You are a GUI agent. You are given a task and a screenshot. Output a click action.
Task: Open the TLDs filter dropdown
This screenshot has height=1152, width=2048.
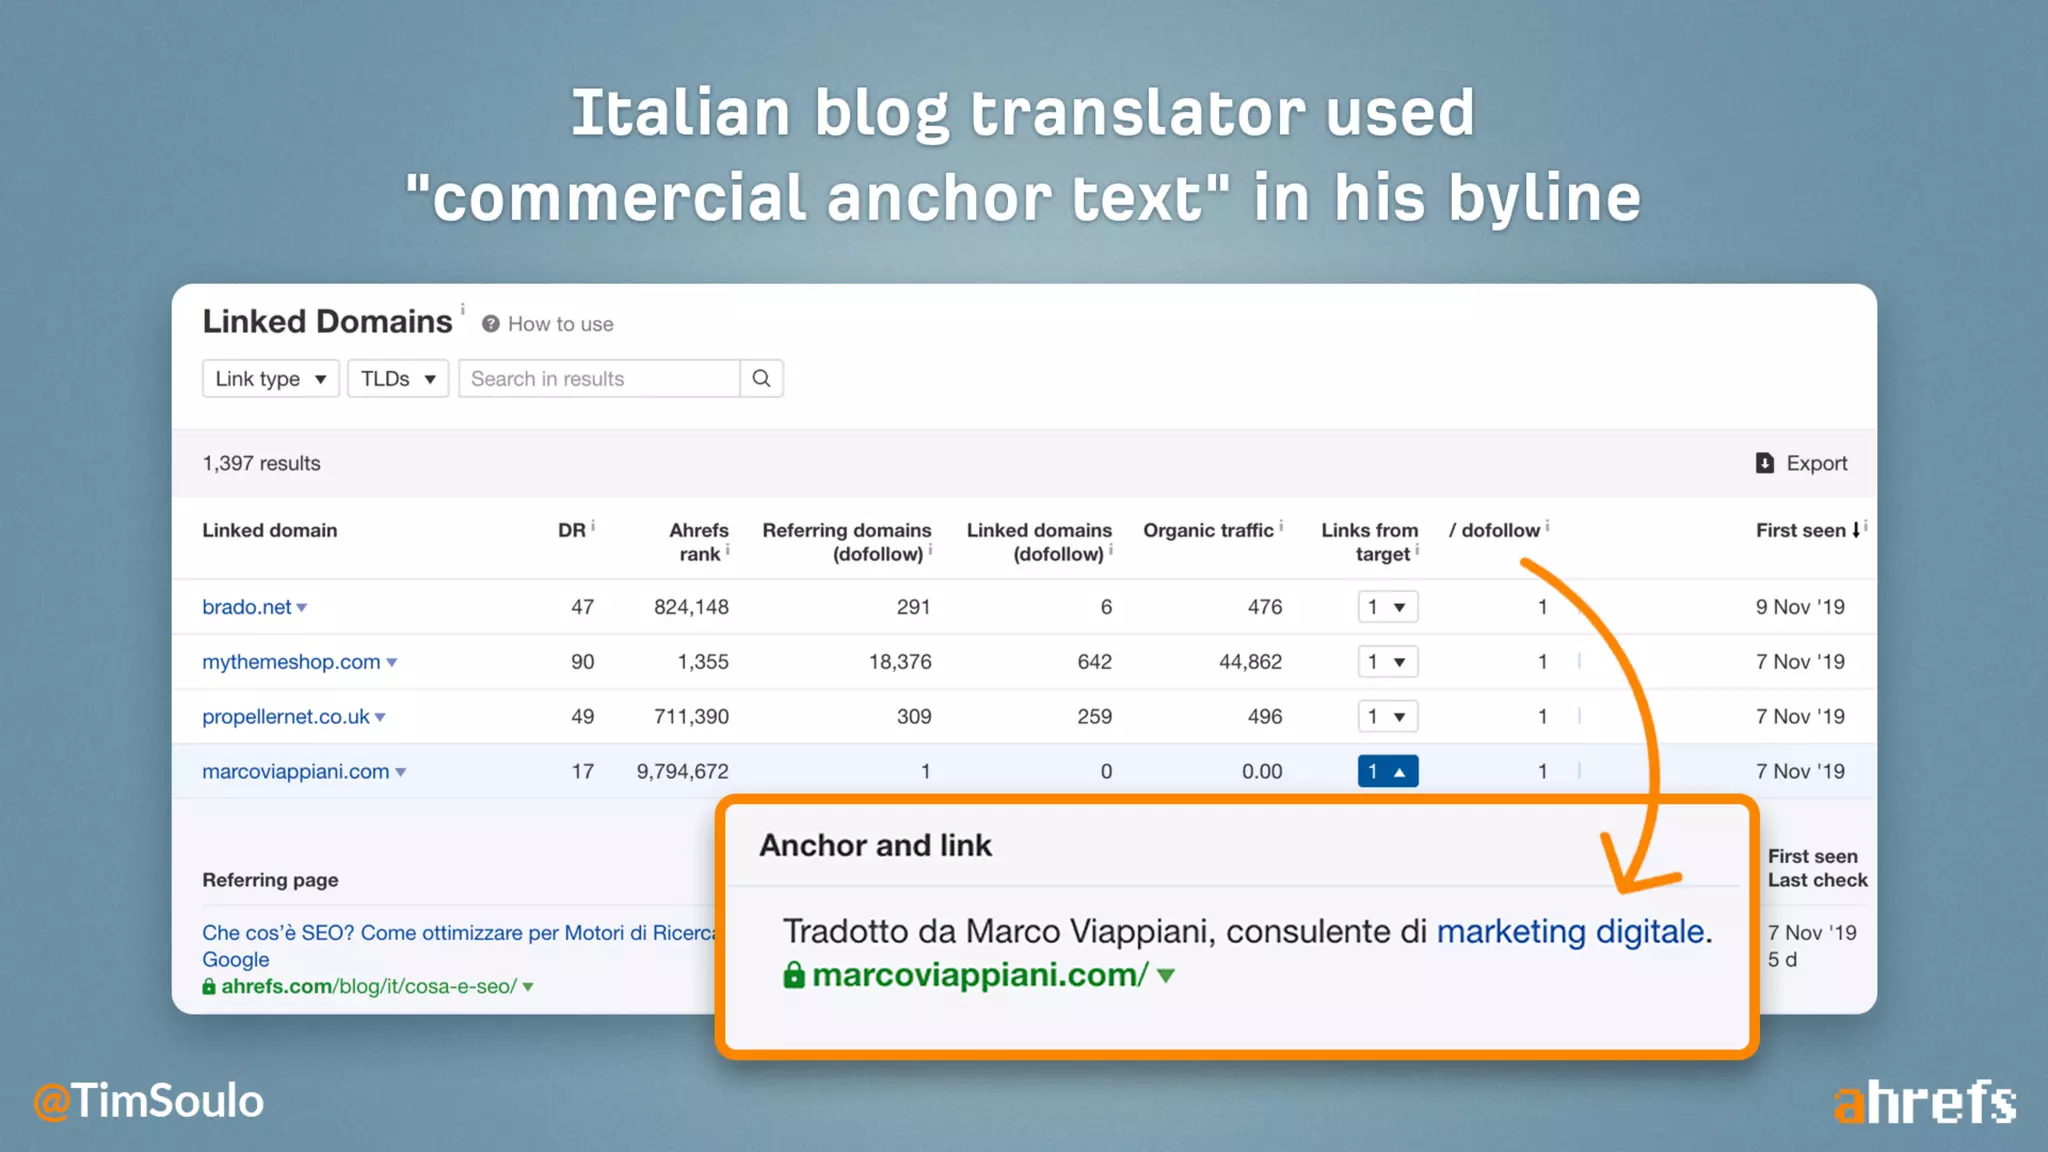(x=398, y=379)
